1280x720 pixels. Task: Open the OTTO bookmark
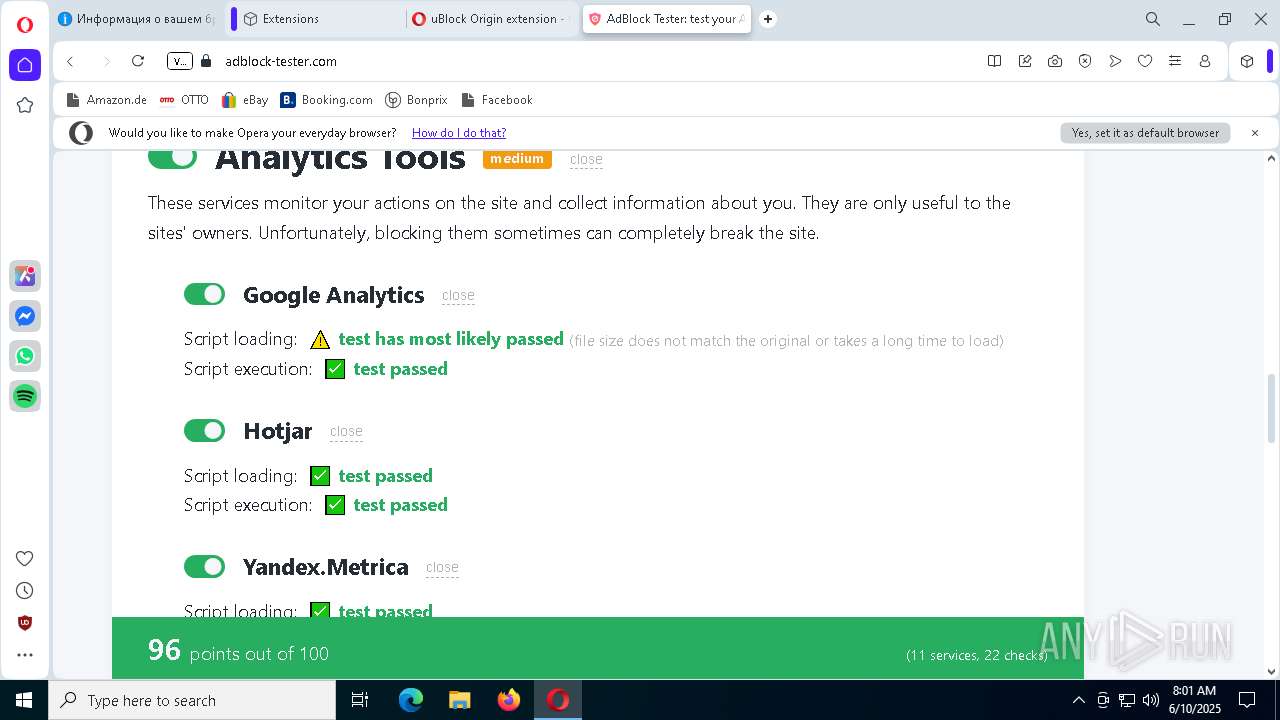185,100
